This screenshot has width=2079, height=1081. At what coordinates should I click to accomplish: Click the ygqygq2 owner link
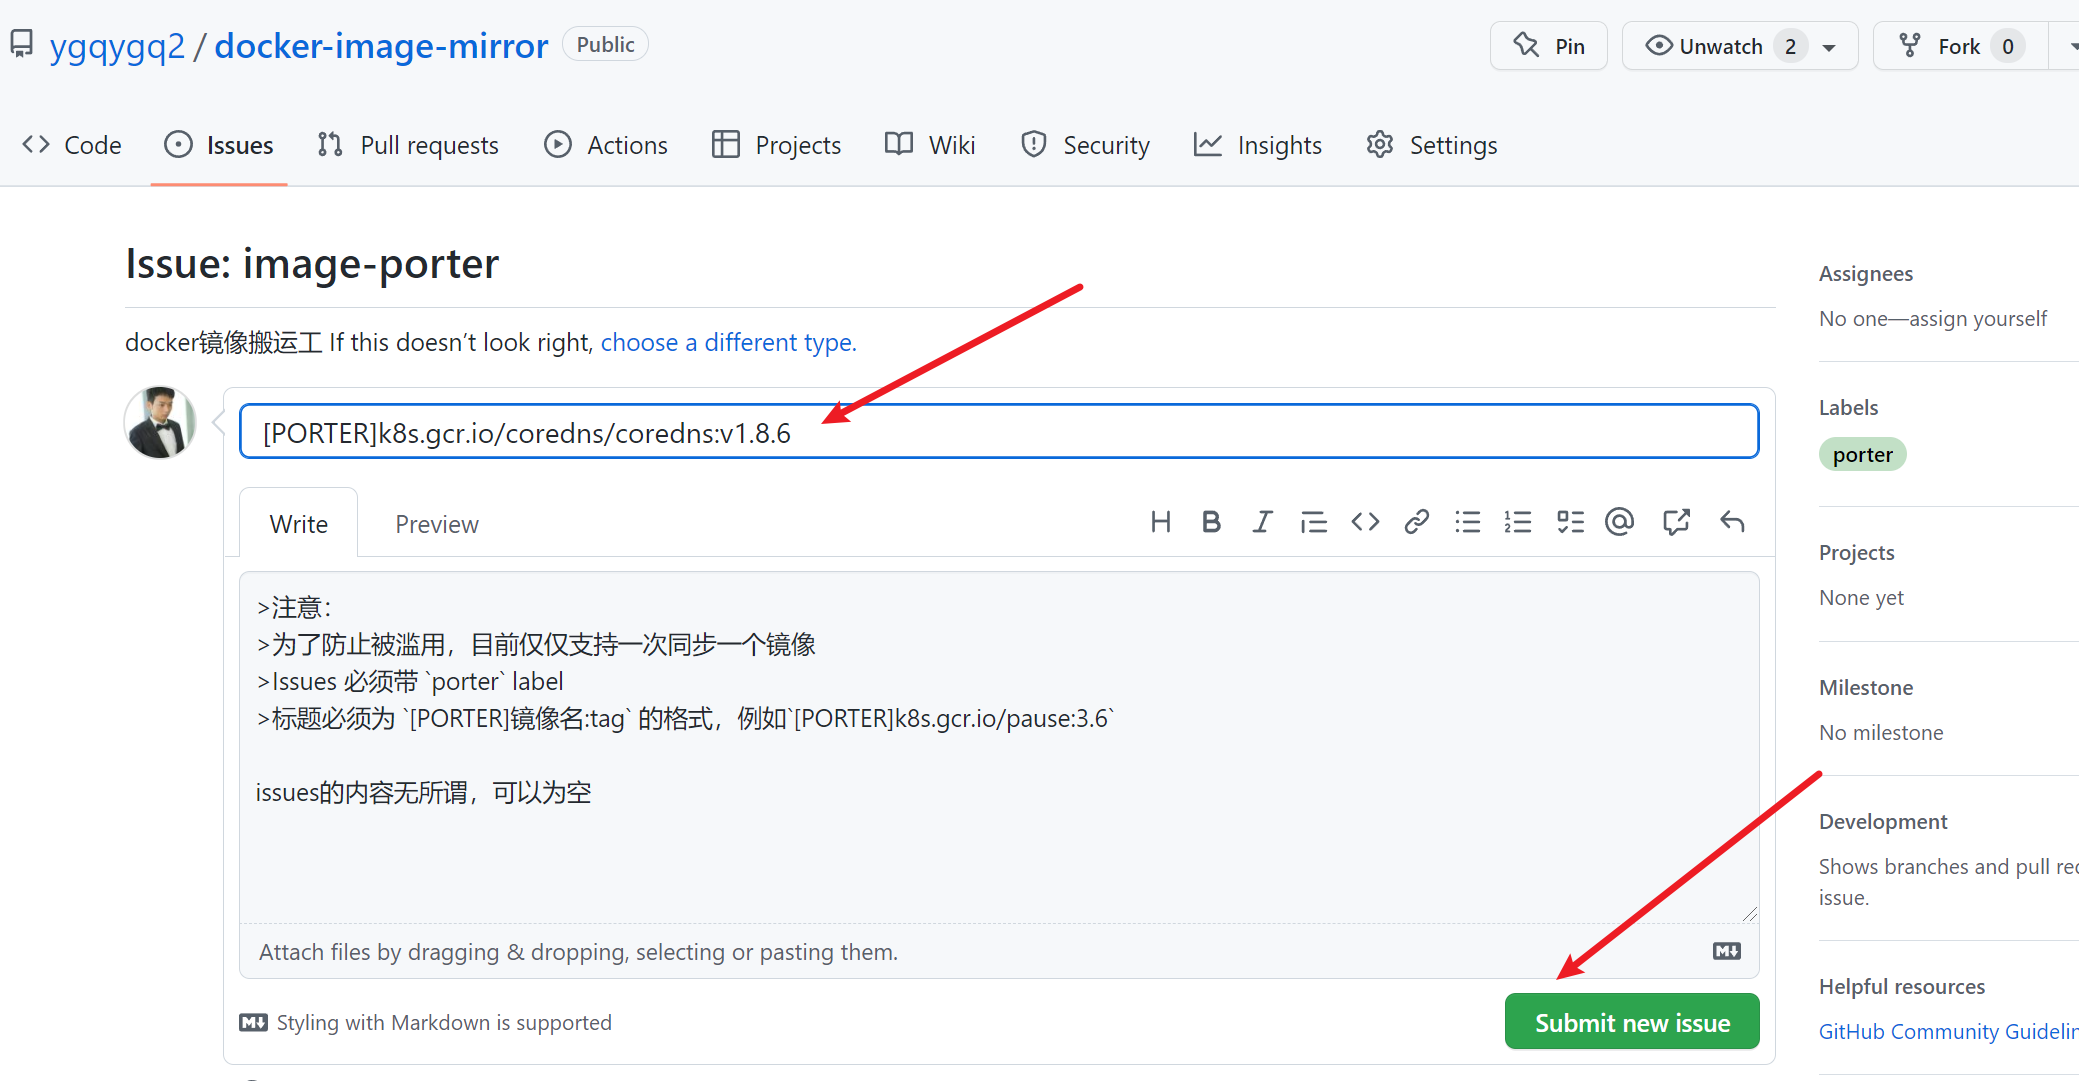117,46
